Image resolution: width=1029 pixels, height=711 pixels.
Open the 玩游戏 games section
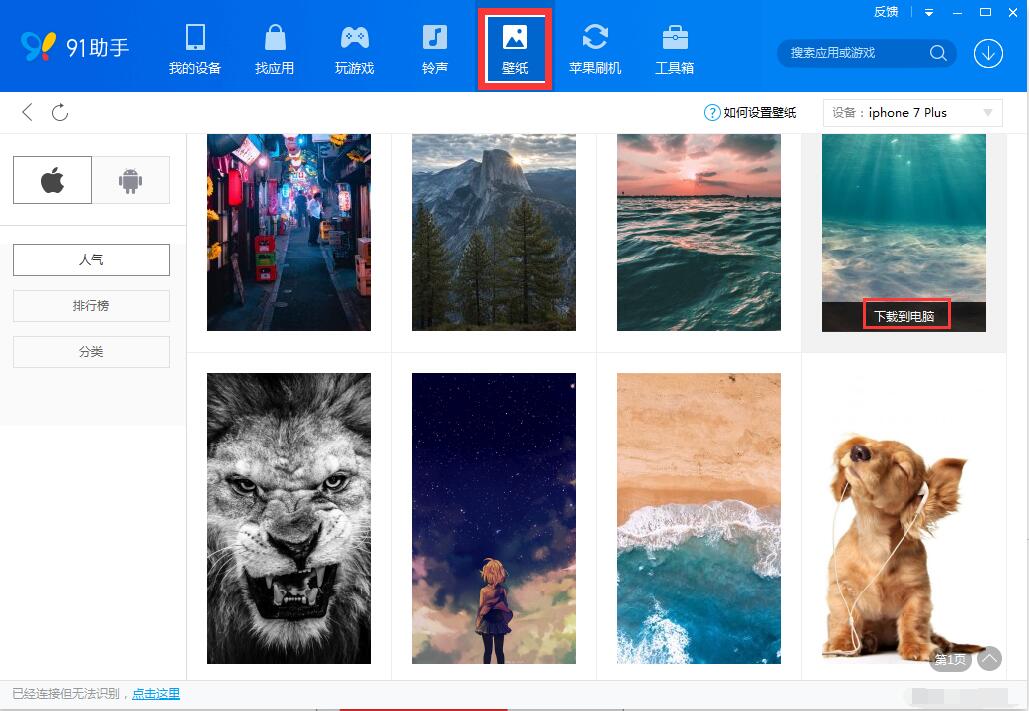[354, 48]
